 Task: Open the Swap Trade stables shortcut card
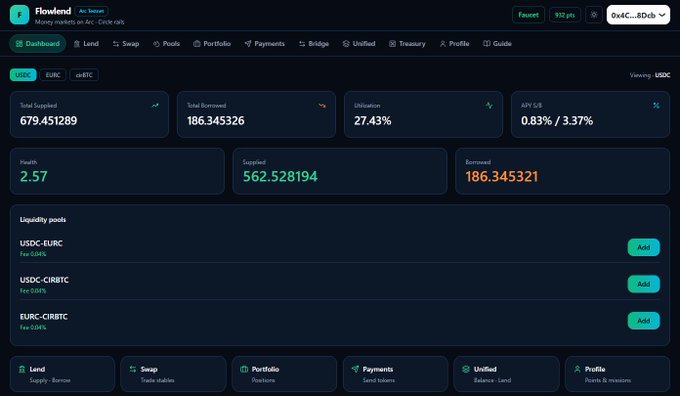tap(173, 374)
